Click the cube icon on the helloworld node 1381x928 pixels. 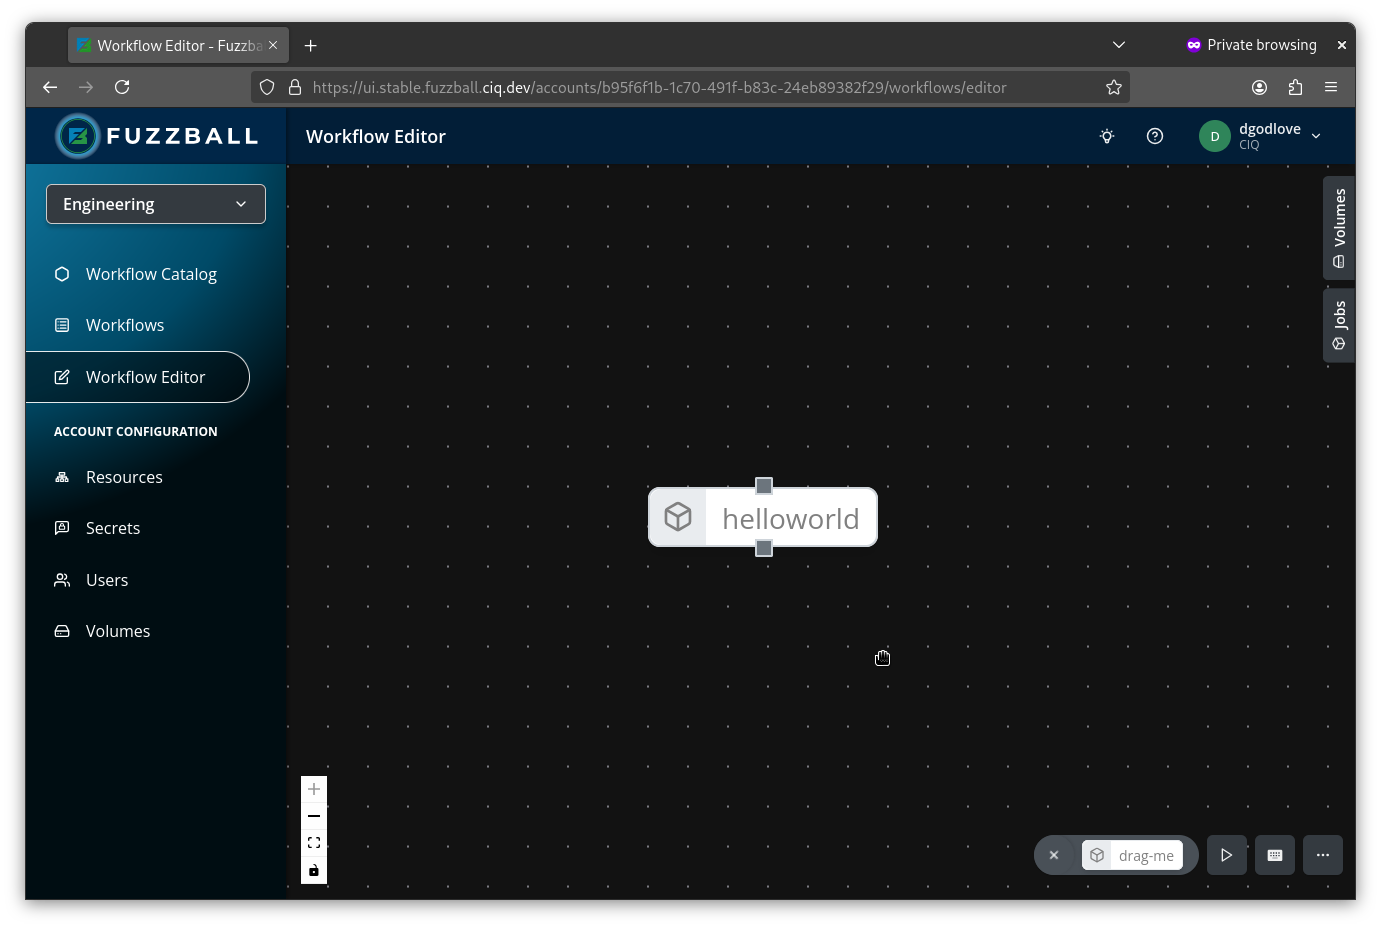(x=678, y=517)
